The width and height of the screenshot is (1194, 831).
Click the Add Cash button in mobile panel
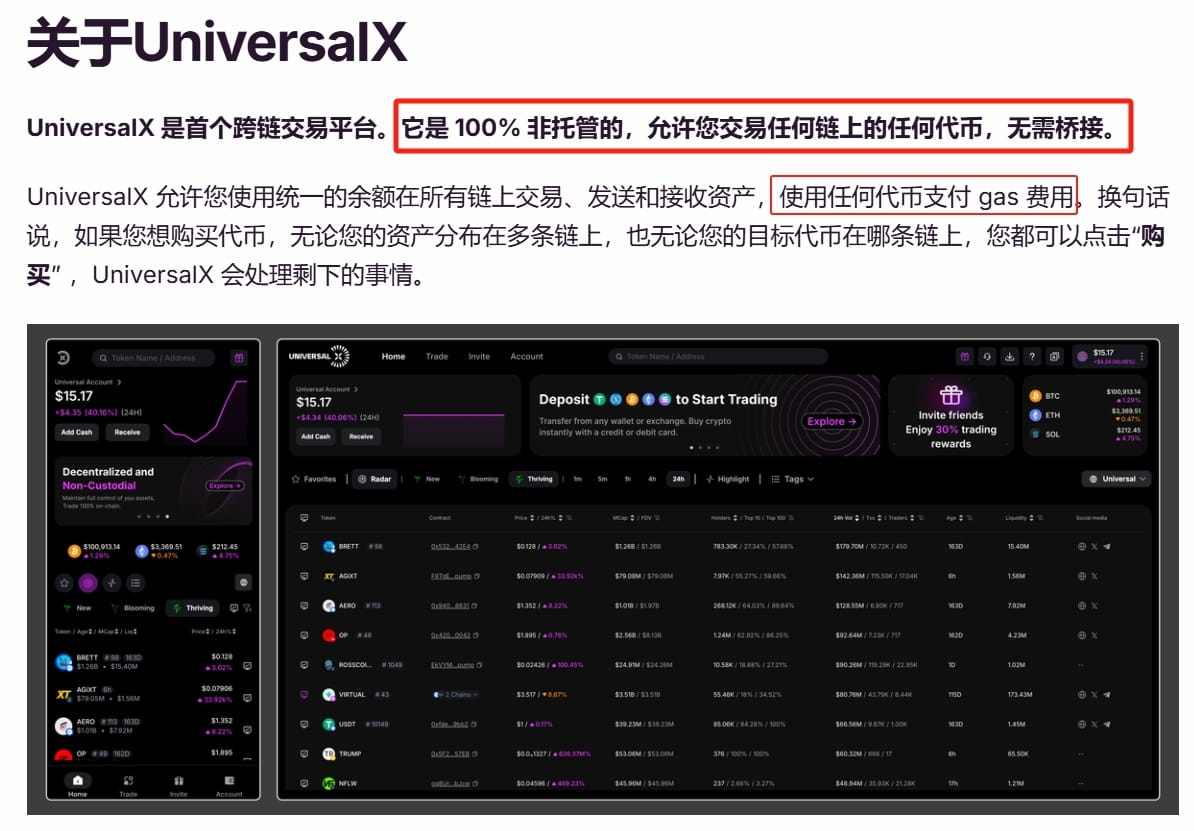[x=77, y=432]
